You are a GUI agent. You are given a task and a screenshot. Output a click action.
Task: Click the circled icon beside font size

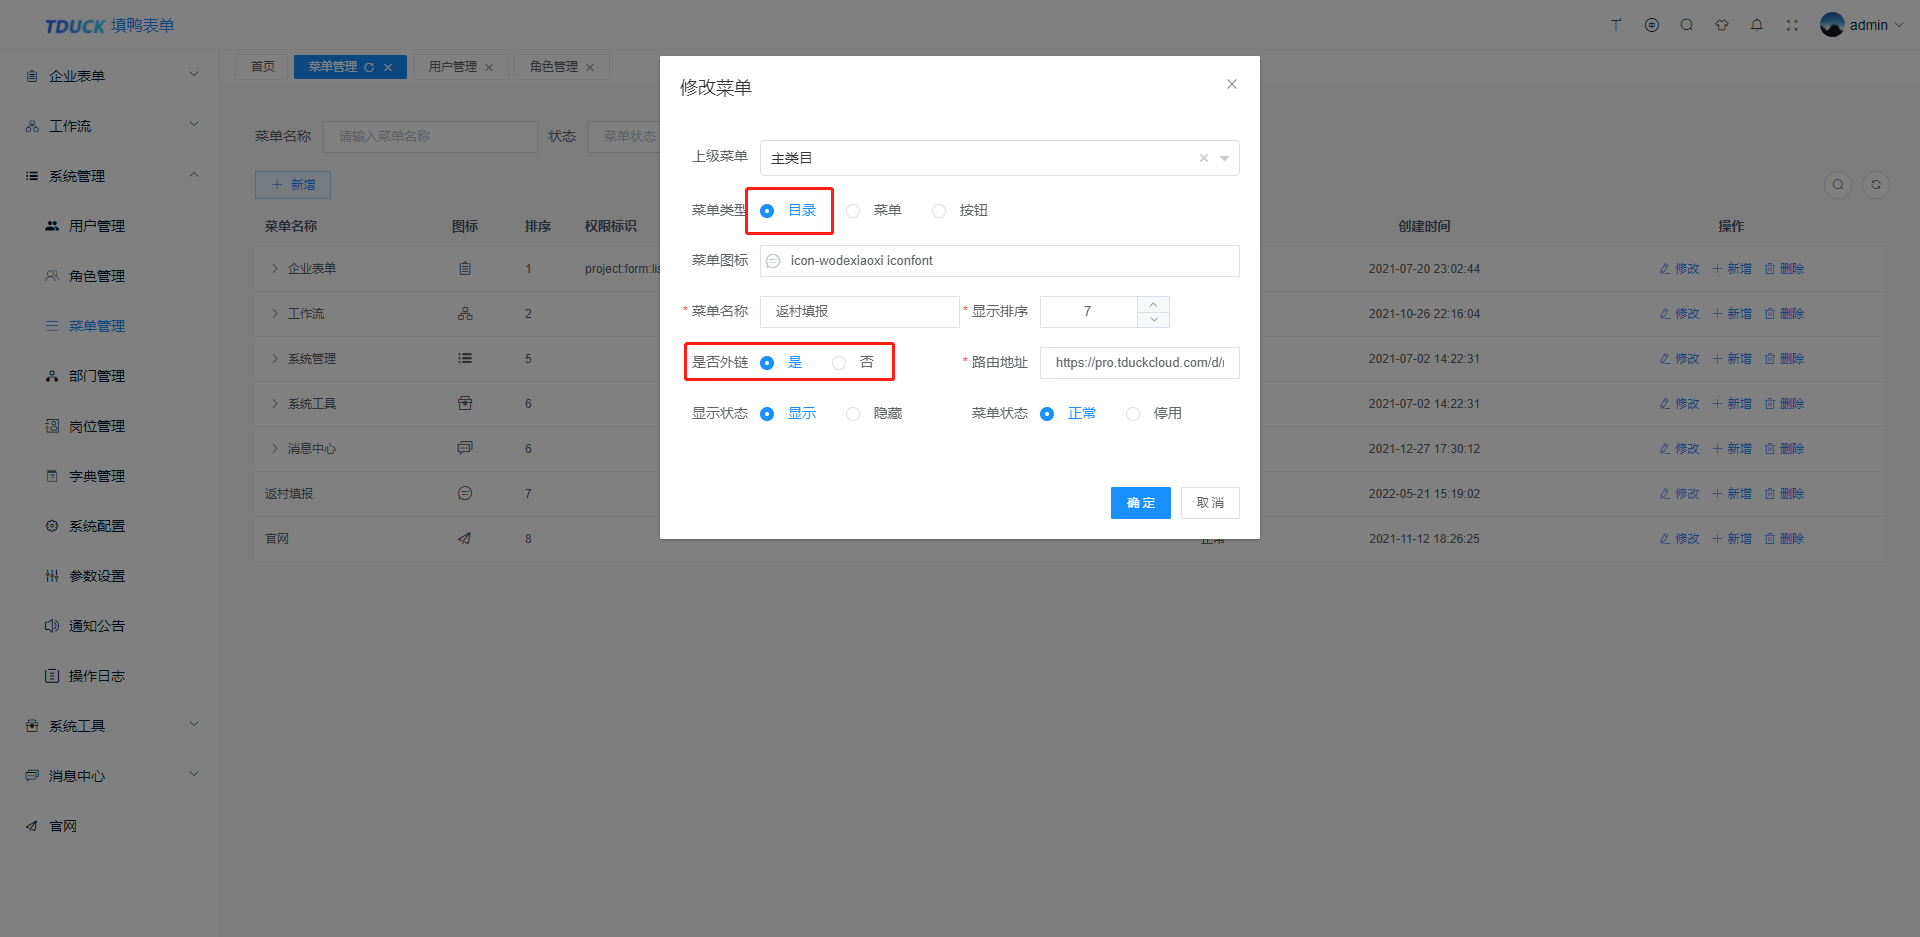tap(1652, 25)
